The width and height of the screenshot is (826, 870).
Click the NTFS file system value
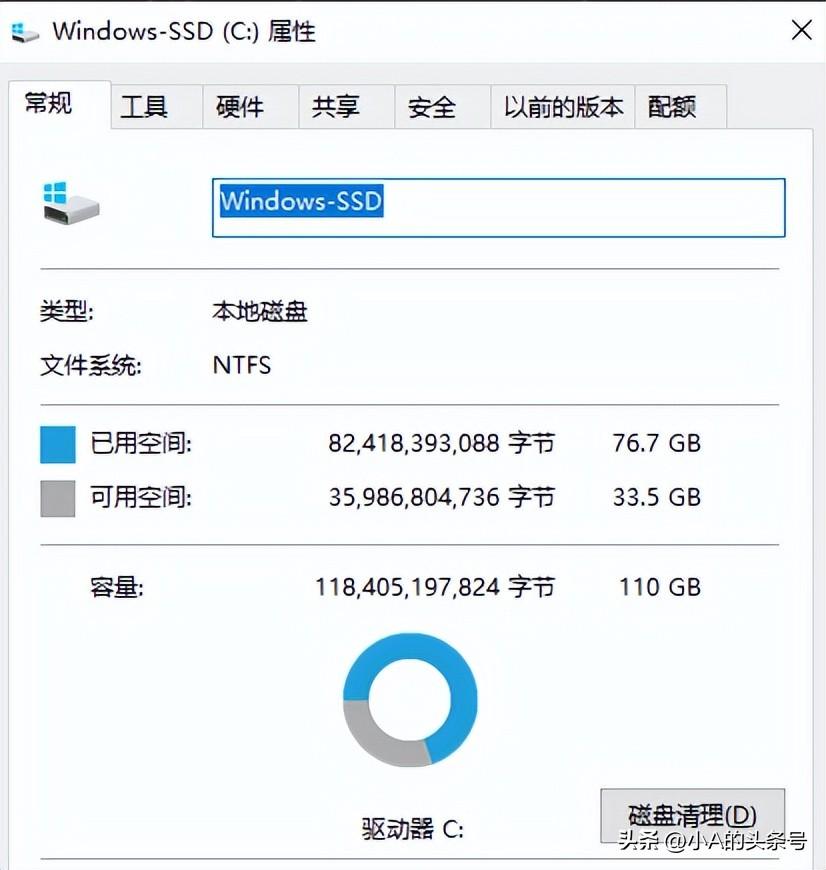(242, 365)
